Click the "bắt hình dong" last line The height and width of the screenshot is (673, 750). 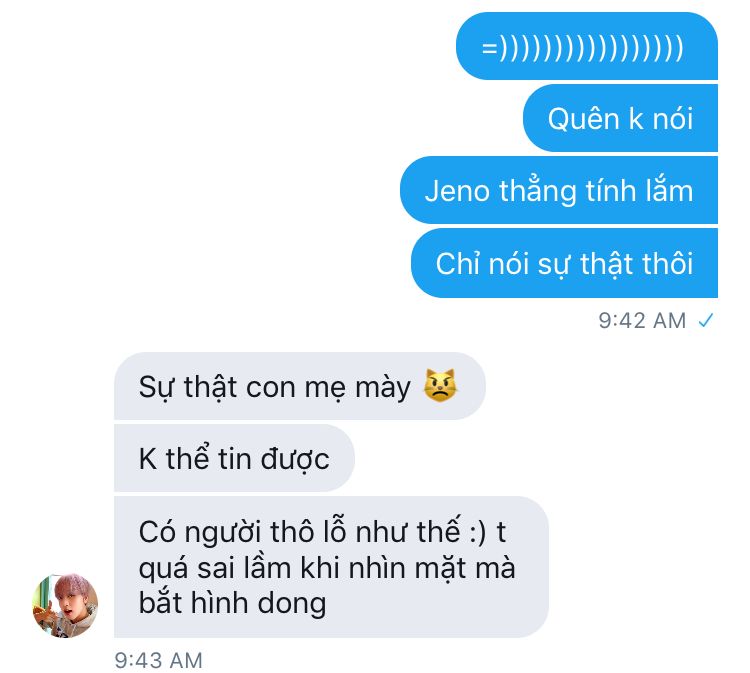click(232, 603)
